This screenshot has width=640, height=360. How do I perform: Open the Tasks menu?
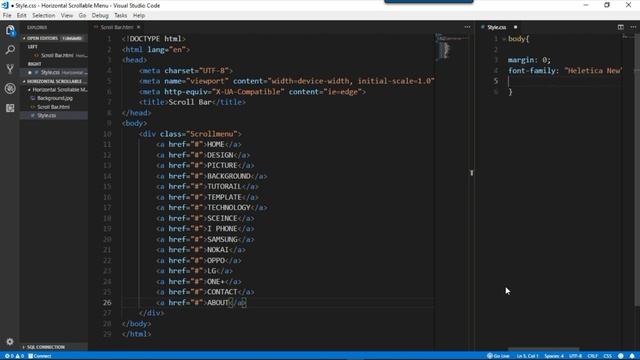[120, 16]
